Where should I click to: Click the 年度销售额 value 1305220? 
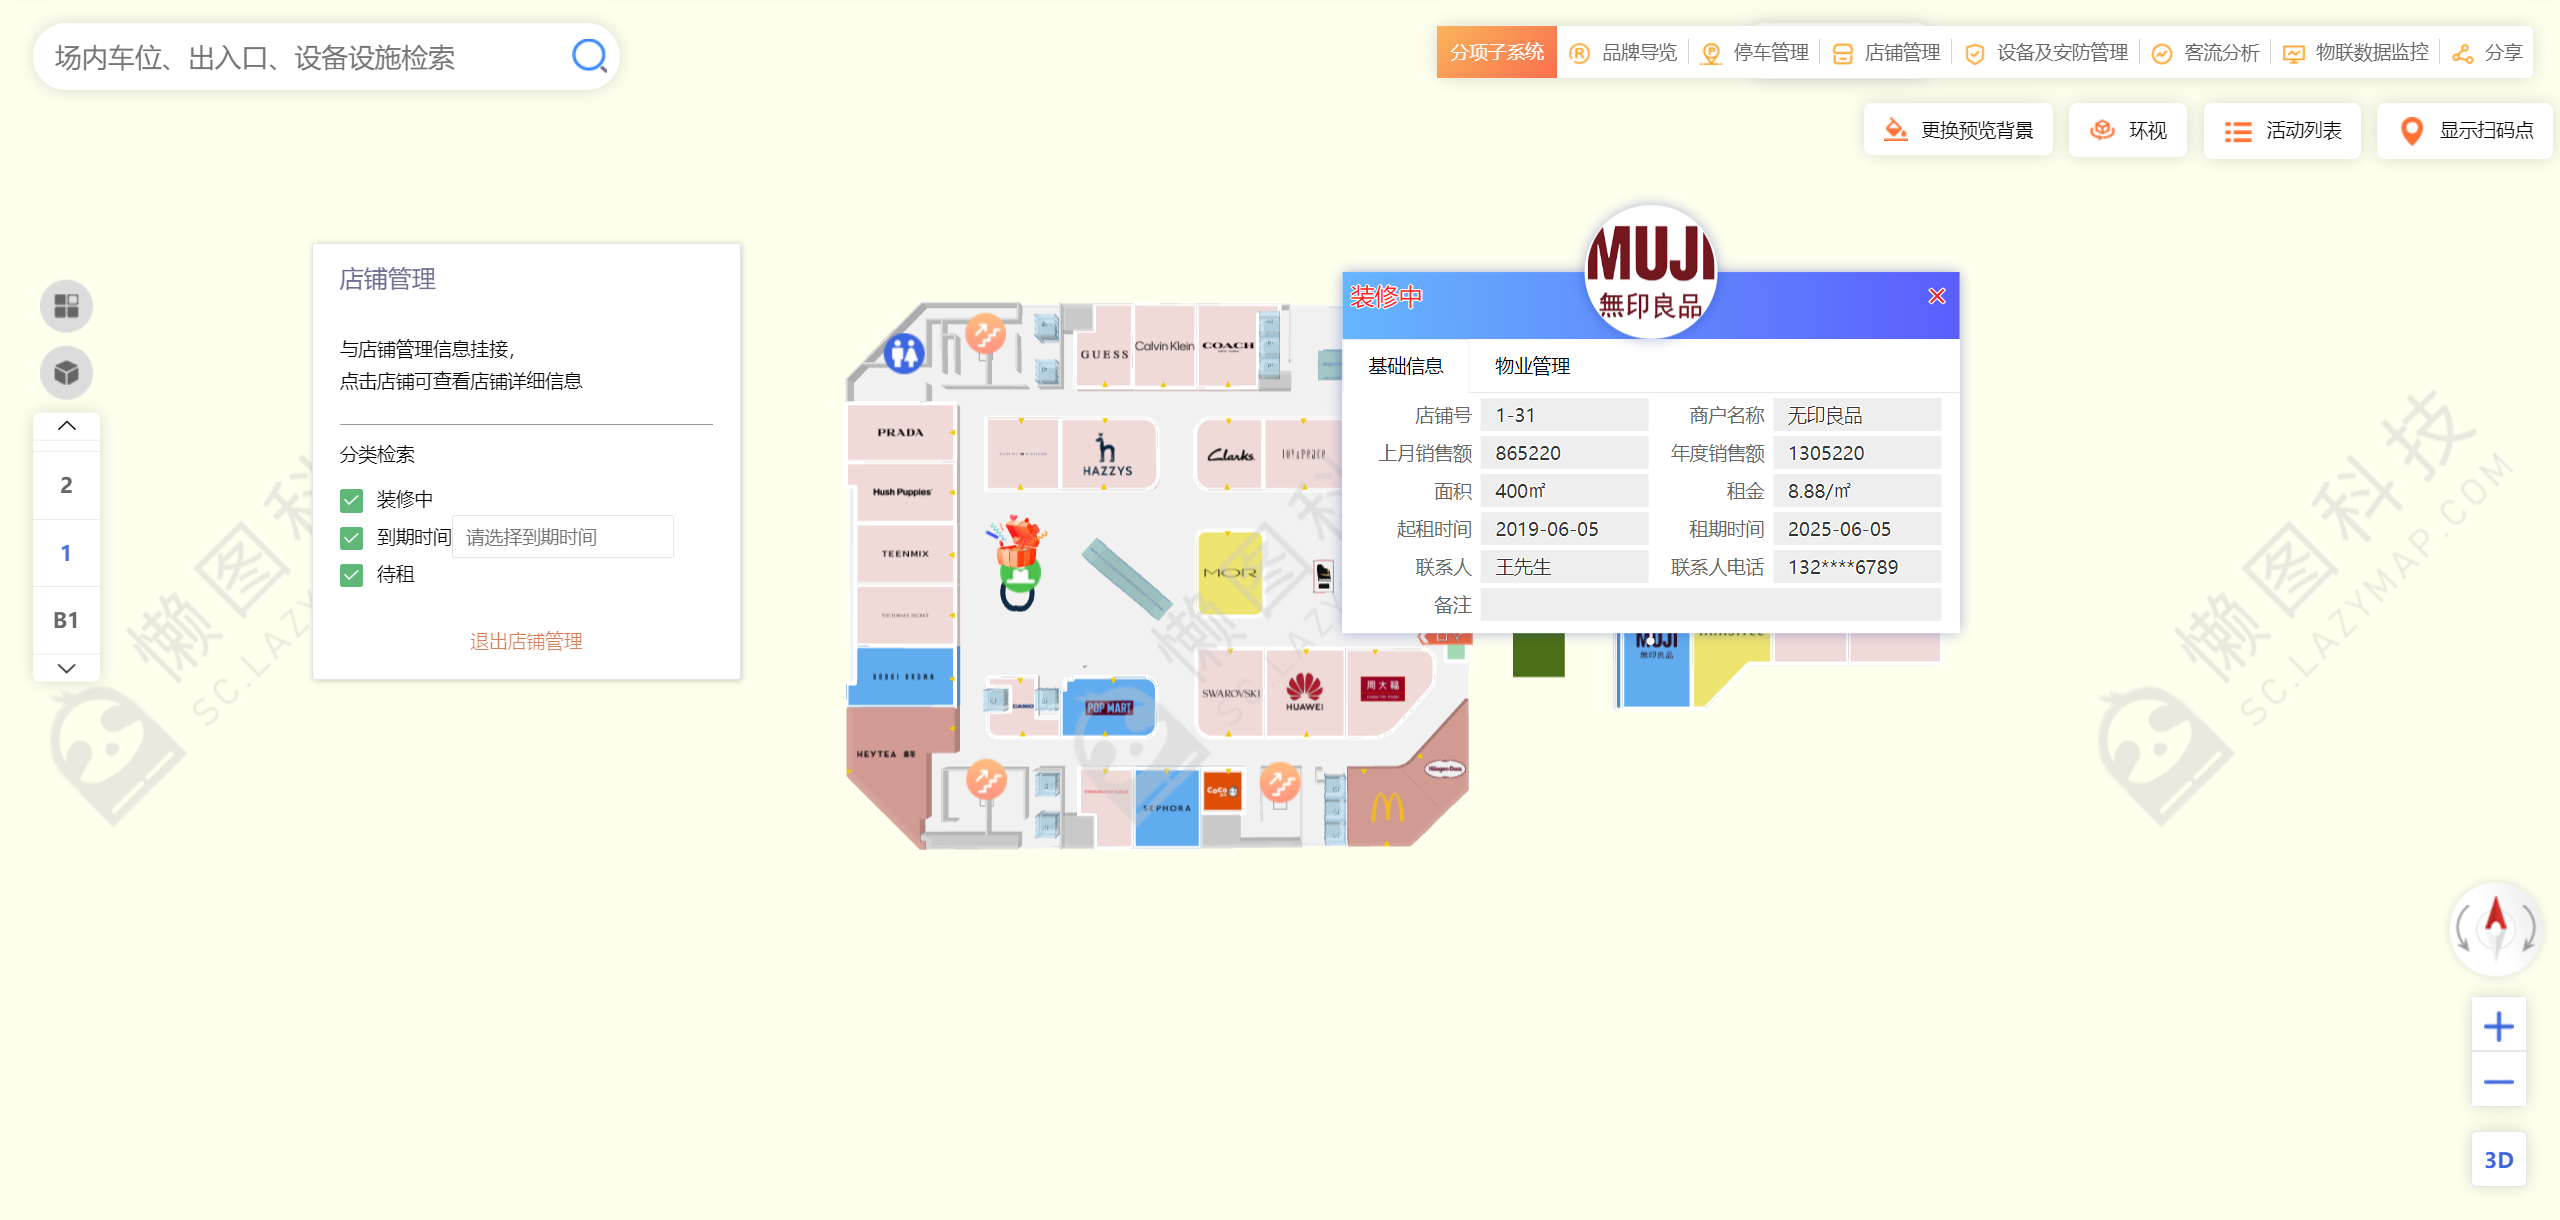tap(1857, 453)
